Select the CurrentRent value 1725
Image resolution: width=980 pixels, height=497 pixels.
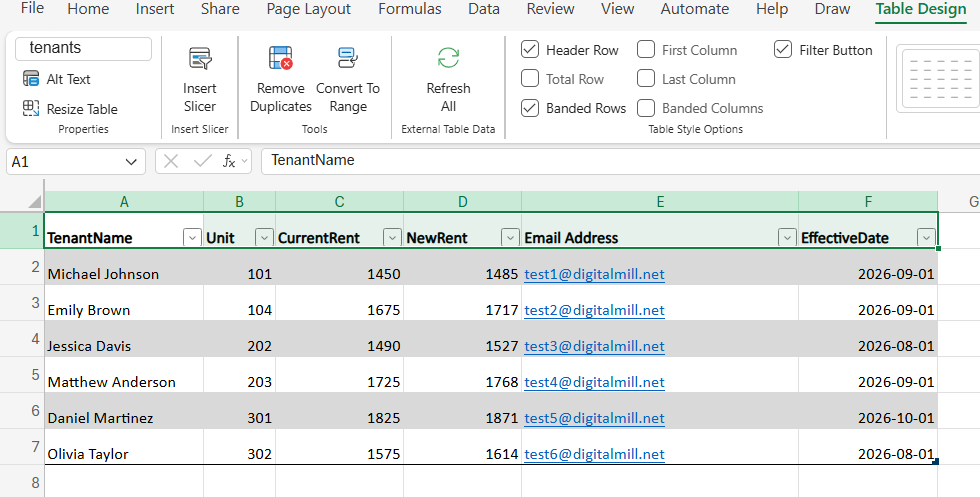click(339, 375)
